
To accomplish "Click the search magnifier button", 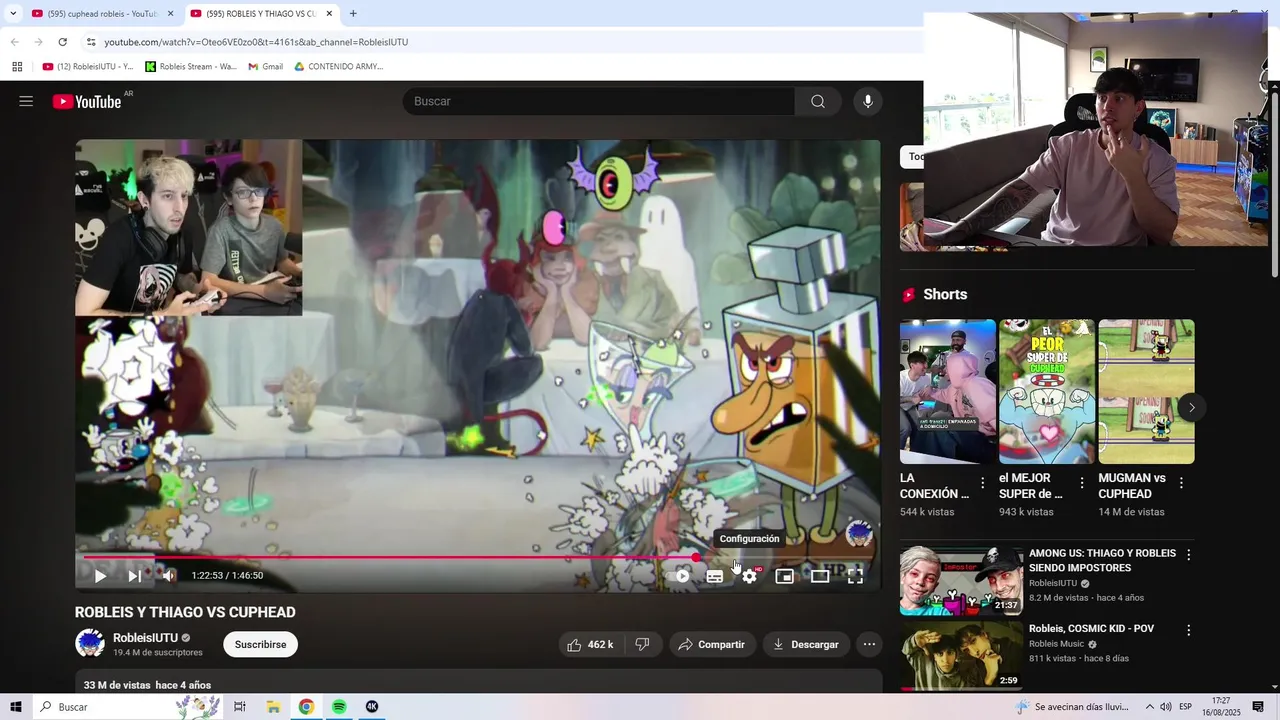I will 818,101.
